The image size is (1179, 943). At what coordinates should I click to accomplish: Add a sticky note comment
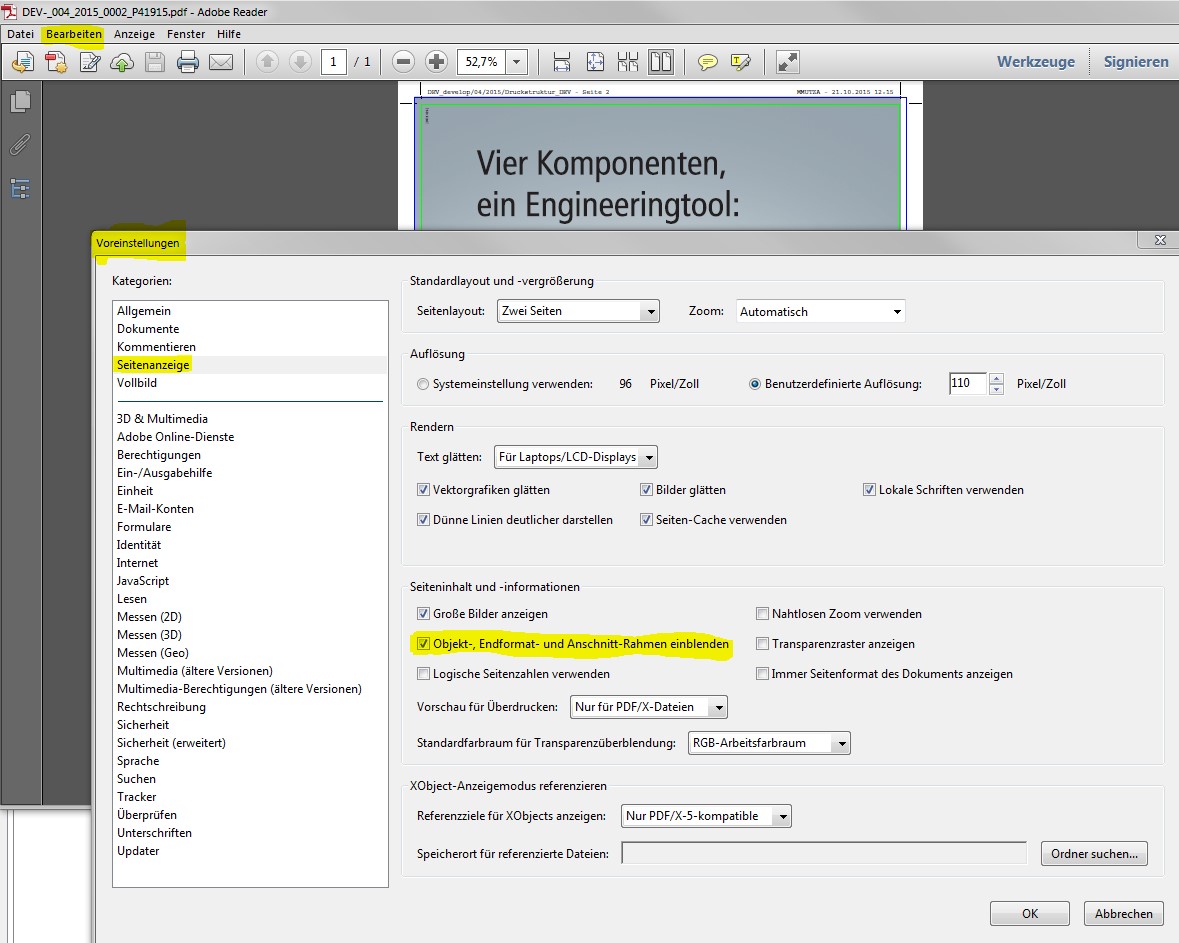pyautogui.click(x=707, y=62)
